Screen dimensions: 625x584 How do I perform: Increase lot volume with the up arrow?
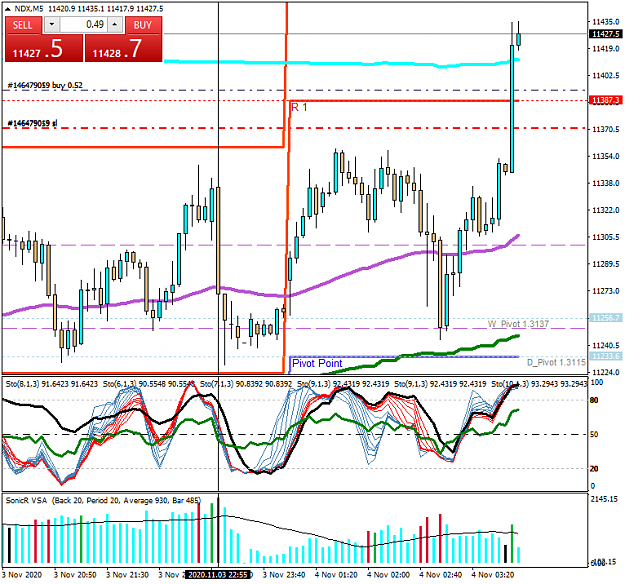point(115,25)
